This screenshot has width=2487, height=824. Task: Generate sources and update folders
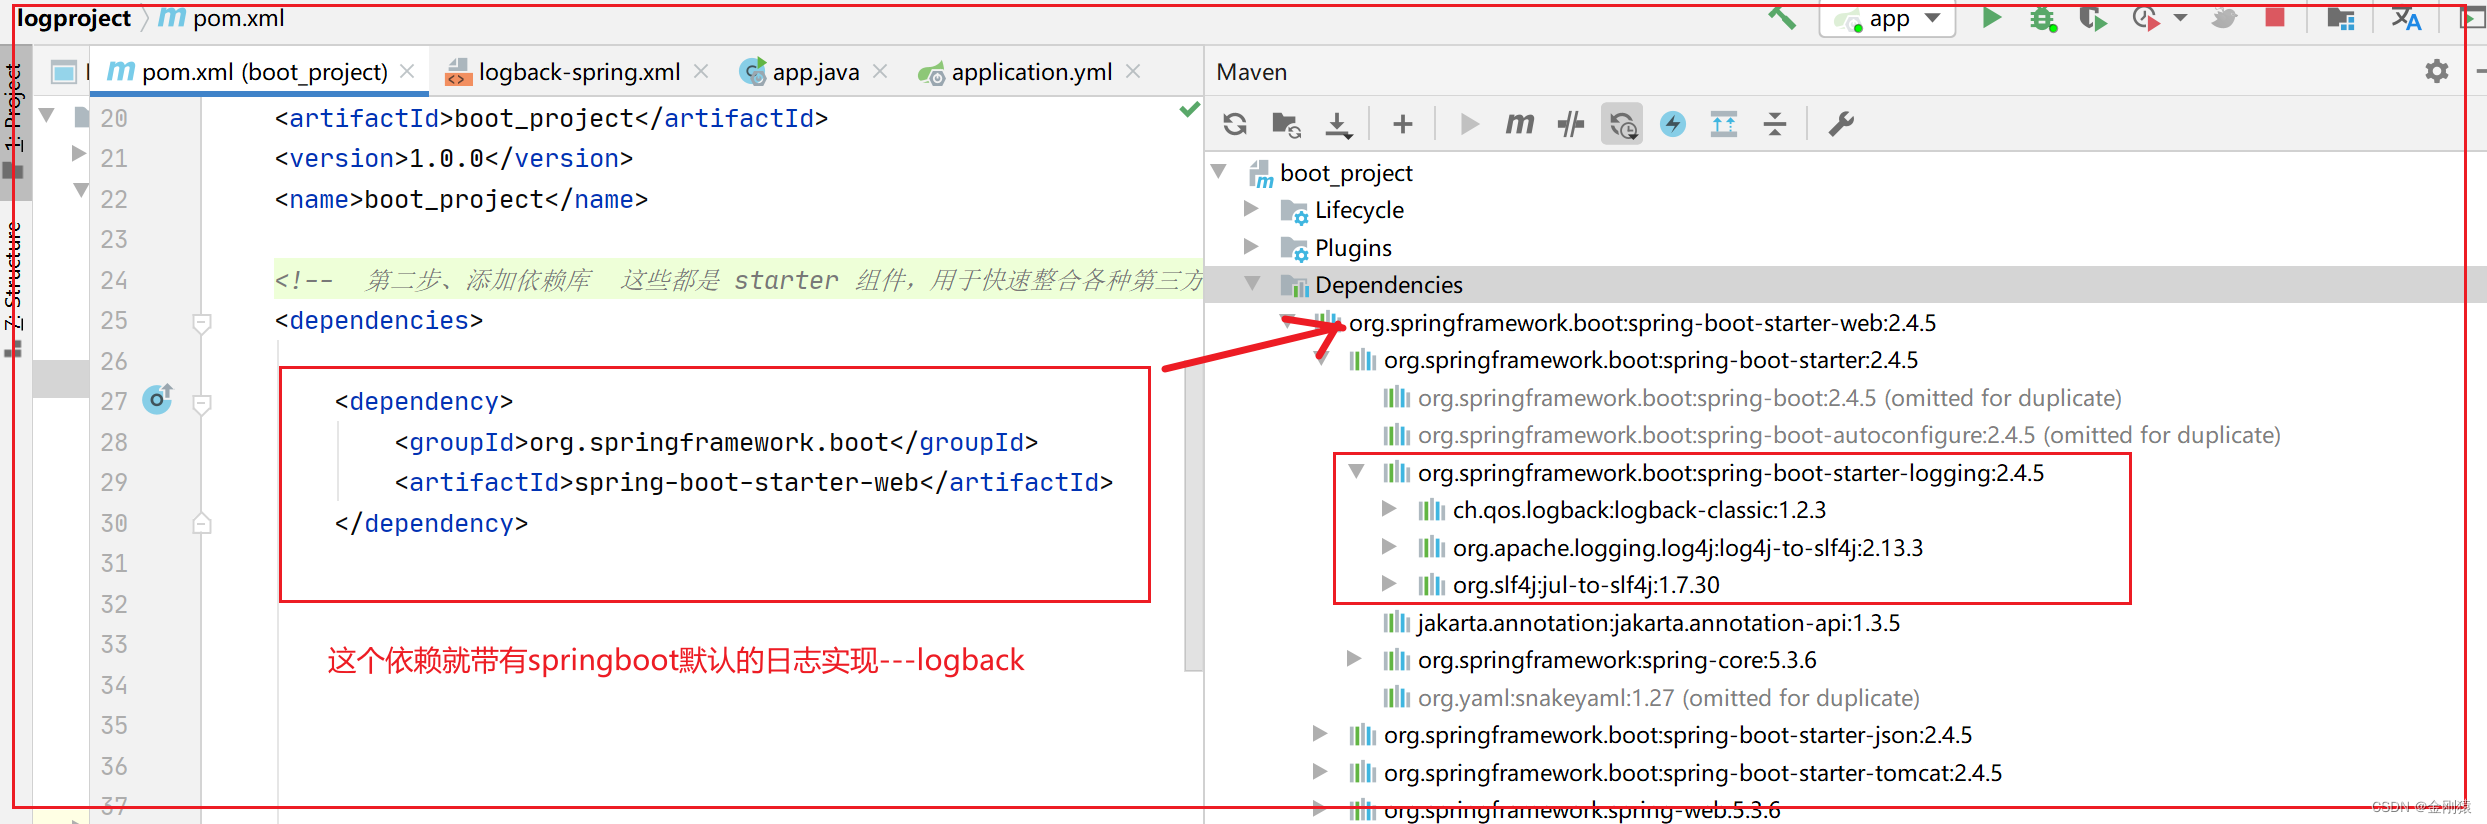[x=1286, y=124]
